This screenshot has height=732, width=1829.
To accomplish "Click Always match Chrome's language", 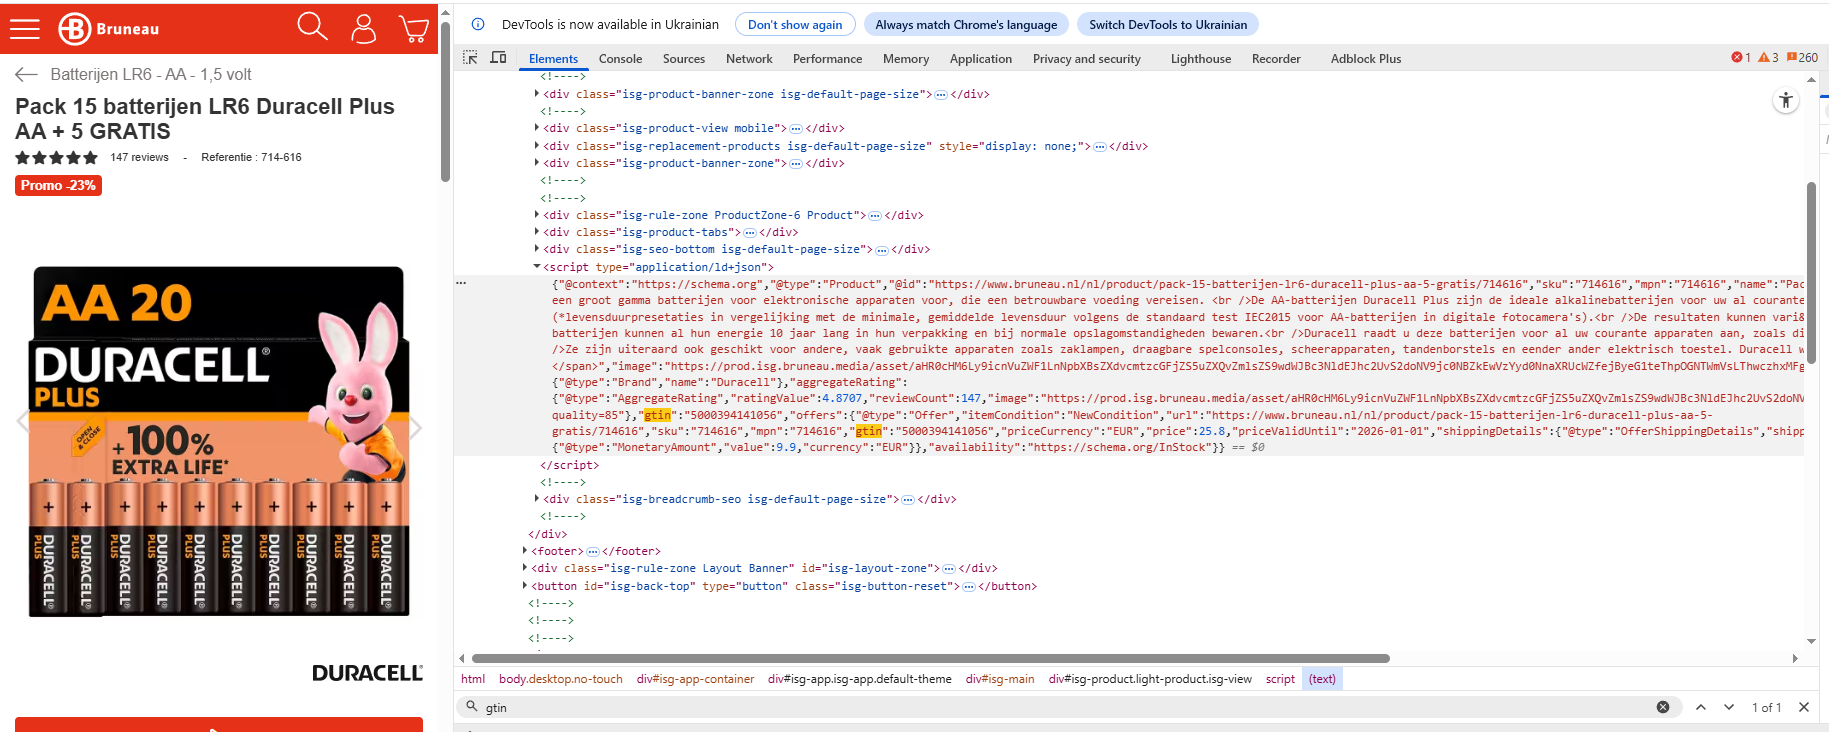I will pyautogui.click(x=966, y=24).
